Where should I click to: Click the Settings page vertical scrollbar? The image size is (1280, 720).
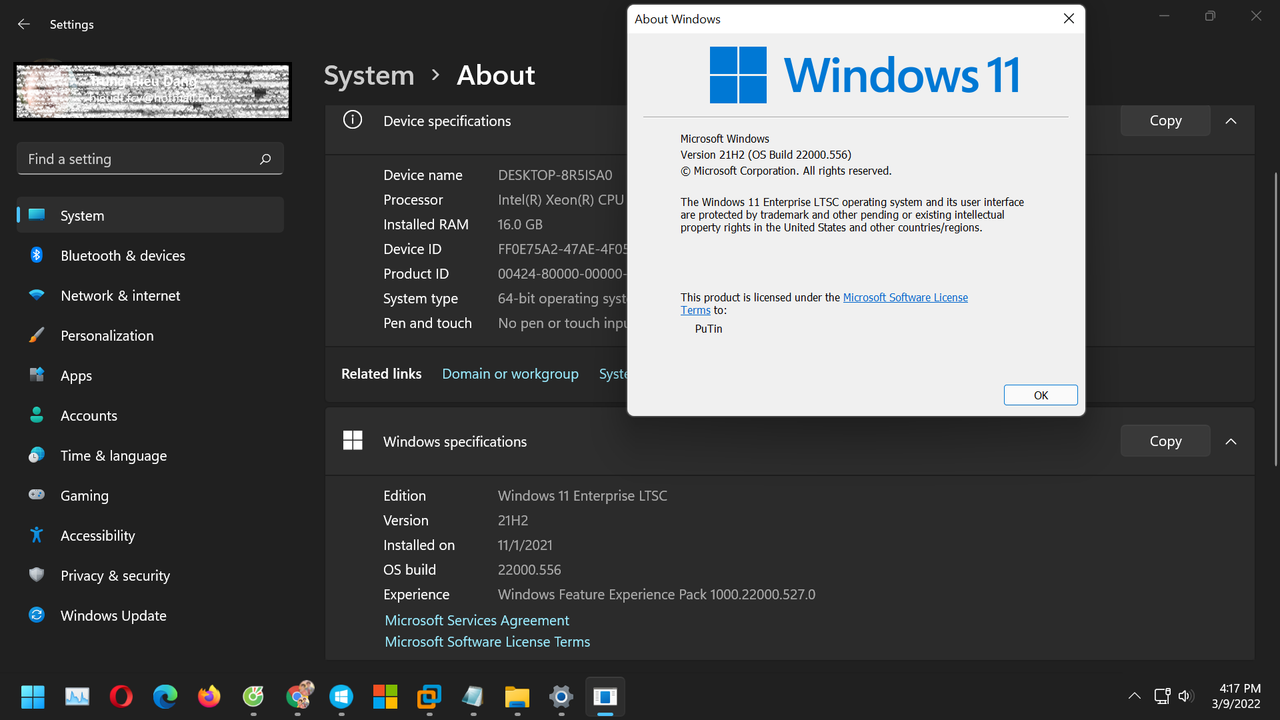(x=1274, y=318)
